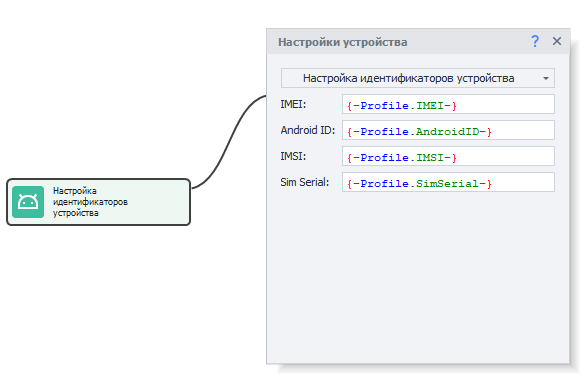Click the IMEI input field
The image size is (584, 388).
(x=448, y=104)
